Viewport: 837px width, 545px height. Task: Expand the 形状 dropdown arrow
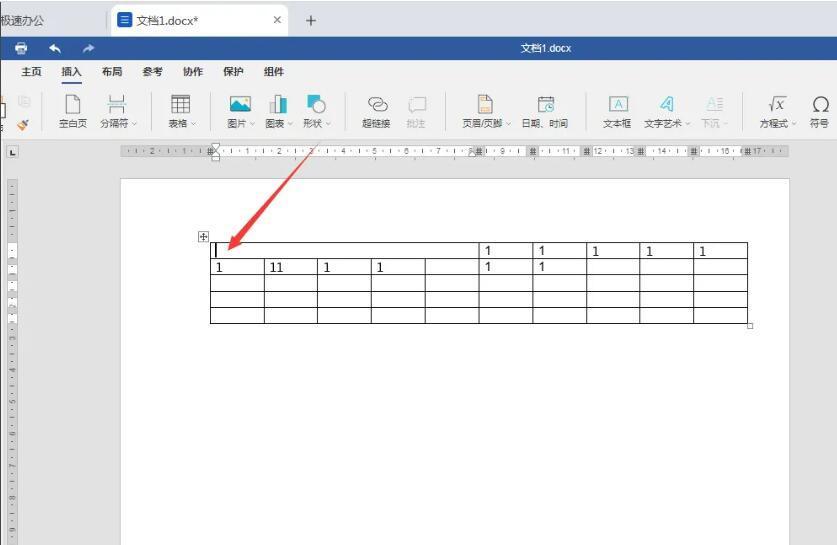pyautogui.click(x=328, y=124)
